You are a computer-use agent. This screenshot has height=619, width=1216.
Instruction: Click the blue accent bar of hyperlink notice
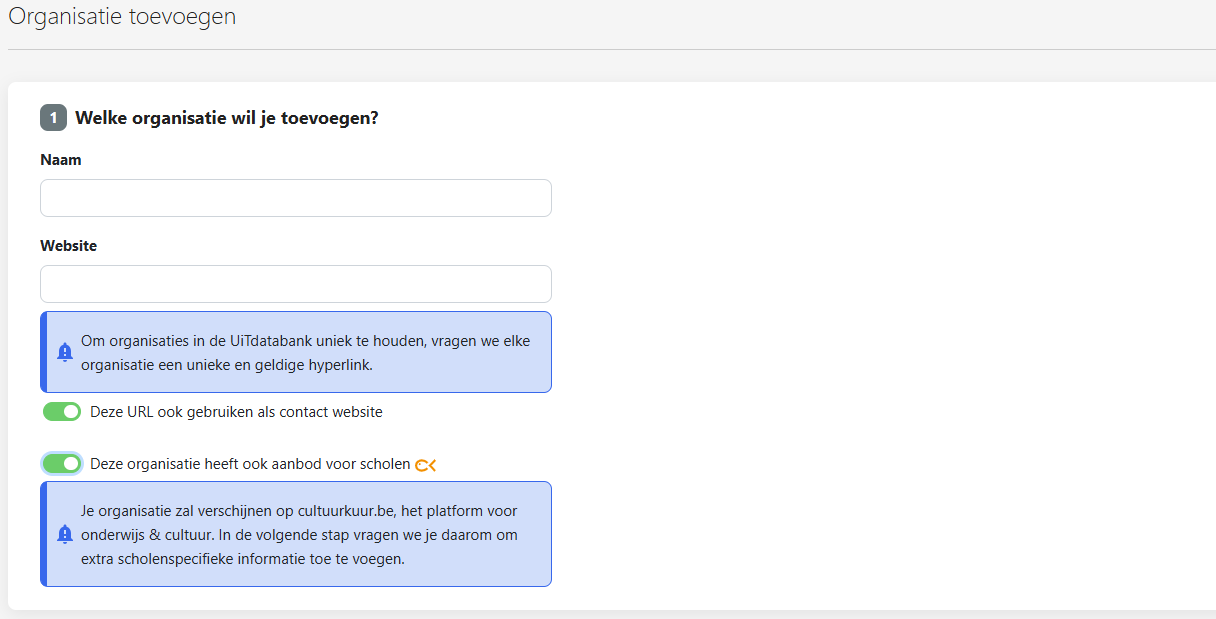coord(44,352)
